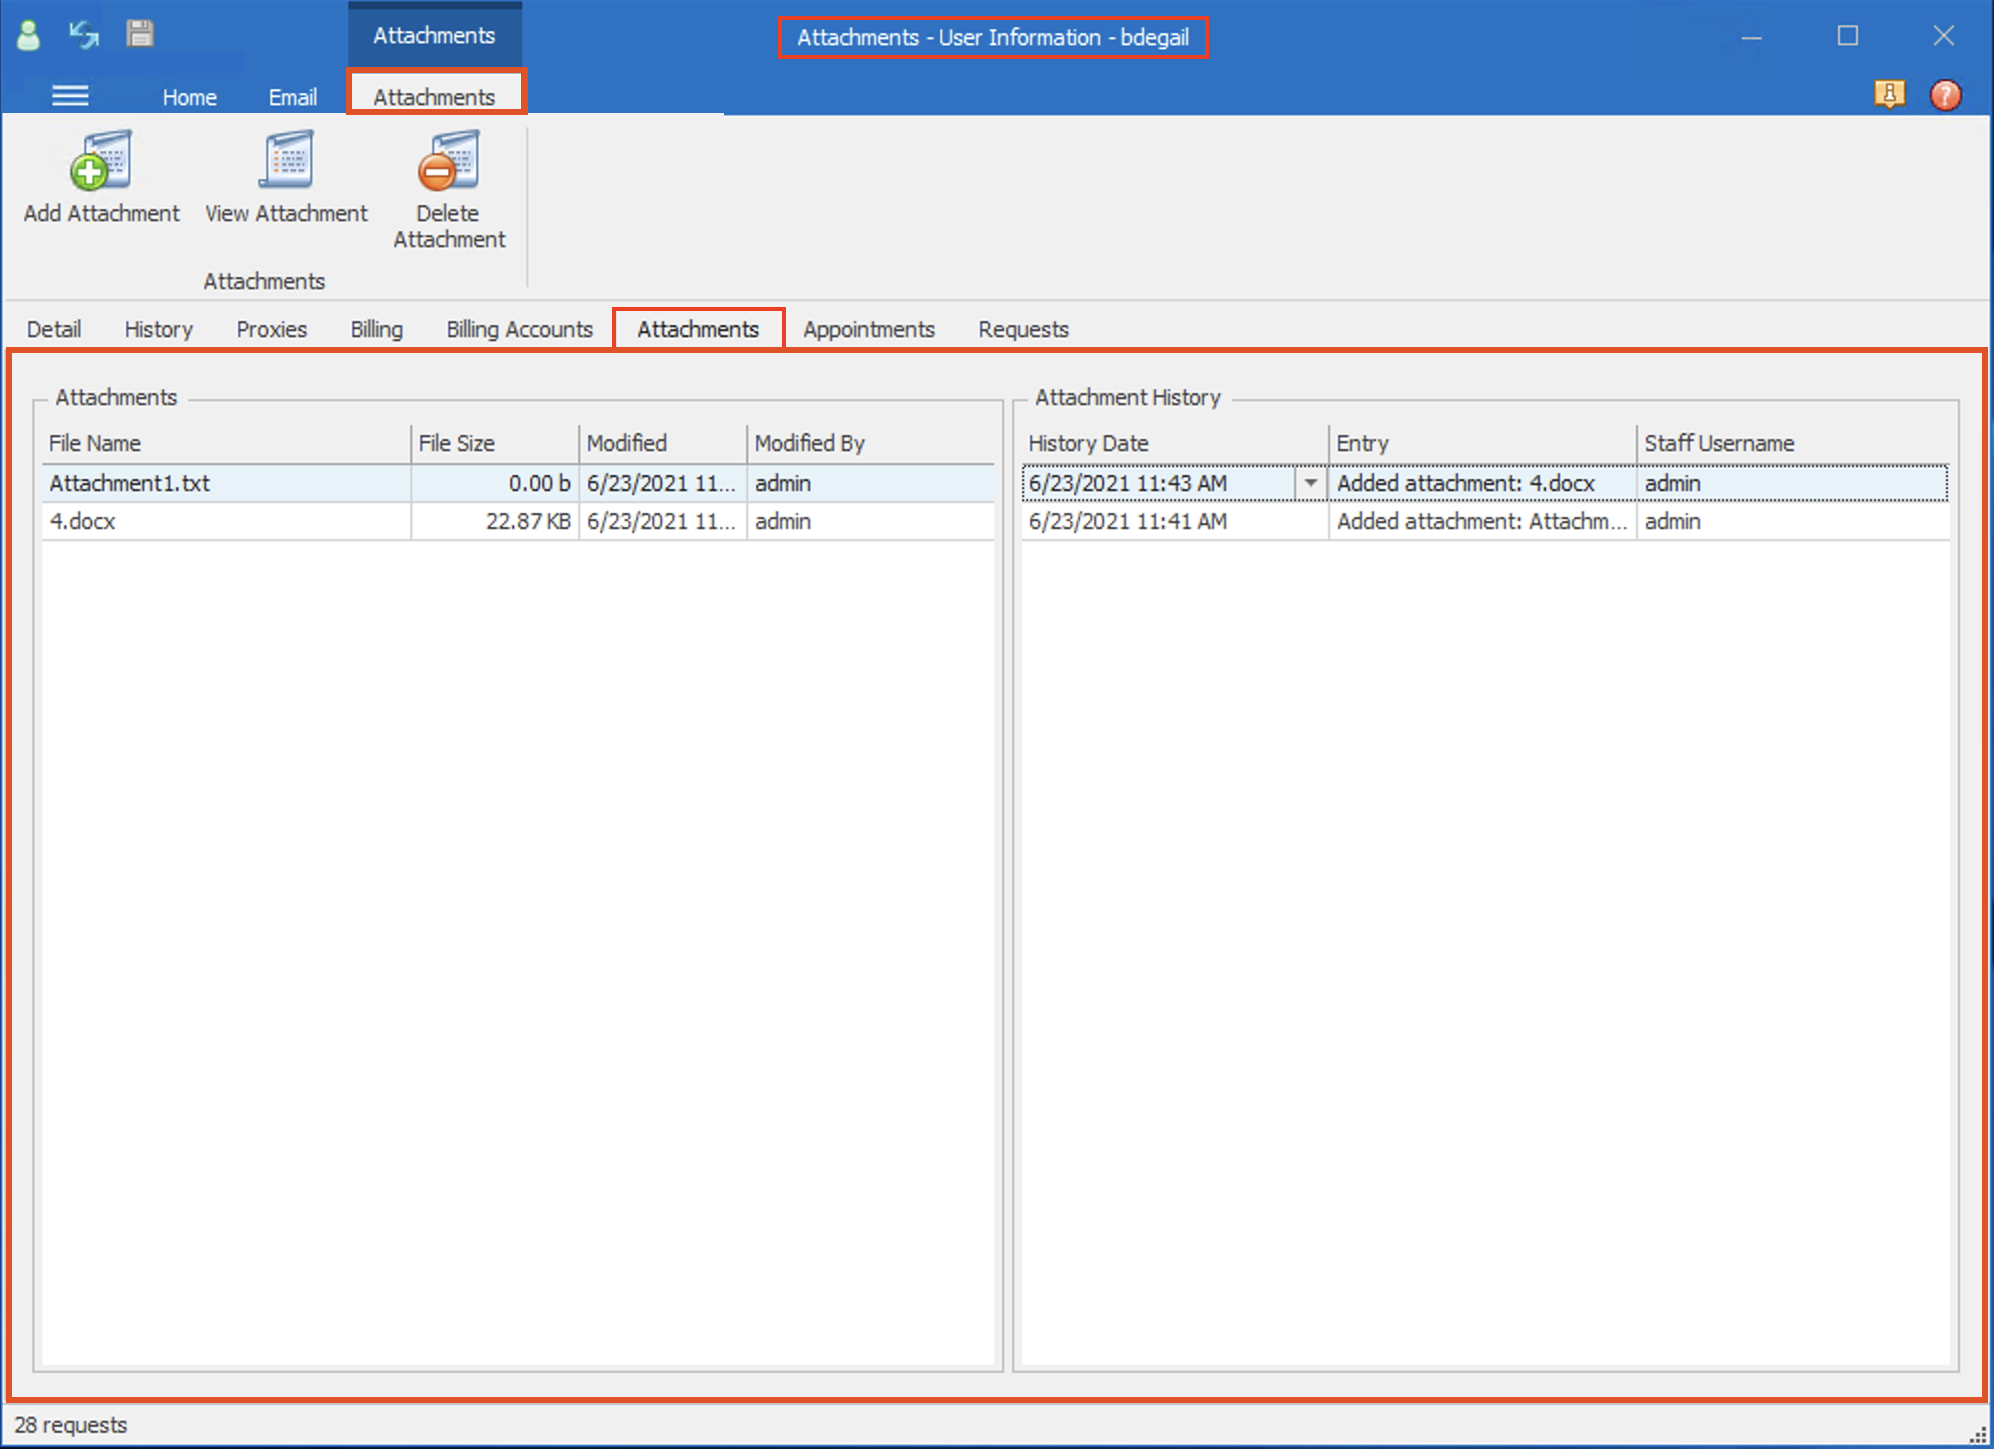The height and width of the screenshot is (1449, 1994).
Task: Click the save floppy disk icon
Action: click(140, 34)
